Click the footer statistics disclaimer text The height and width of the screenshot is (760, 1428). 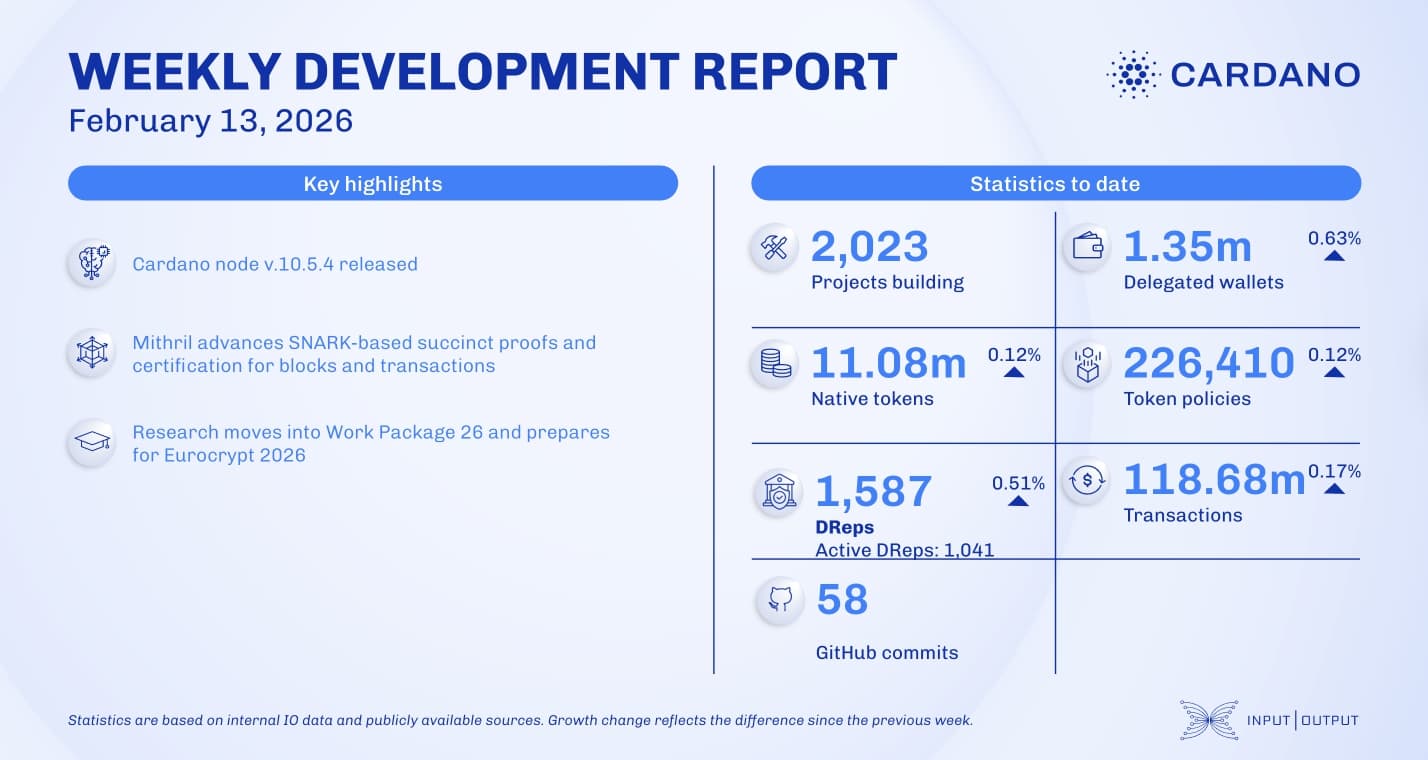pyautogui.click(x=520, y=719)
